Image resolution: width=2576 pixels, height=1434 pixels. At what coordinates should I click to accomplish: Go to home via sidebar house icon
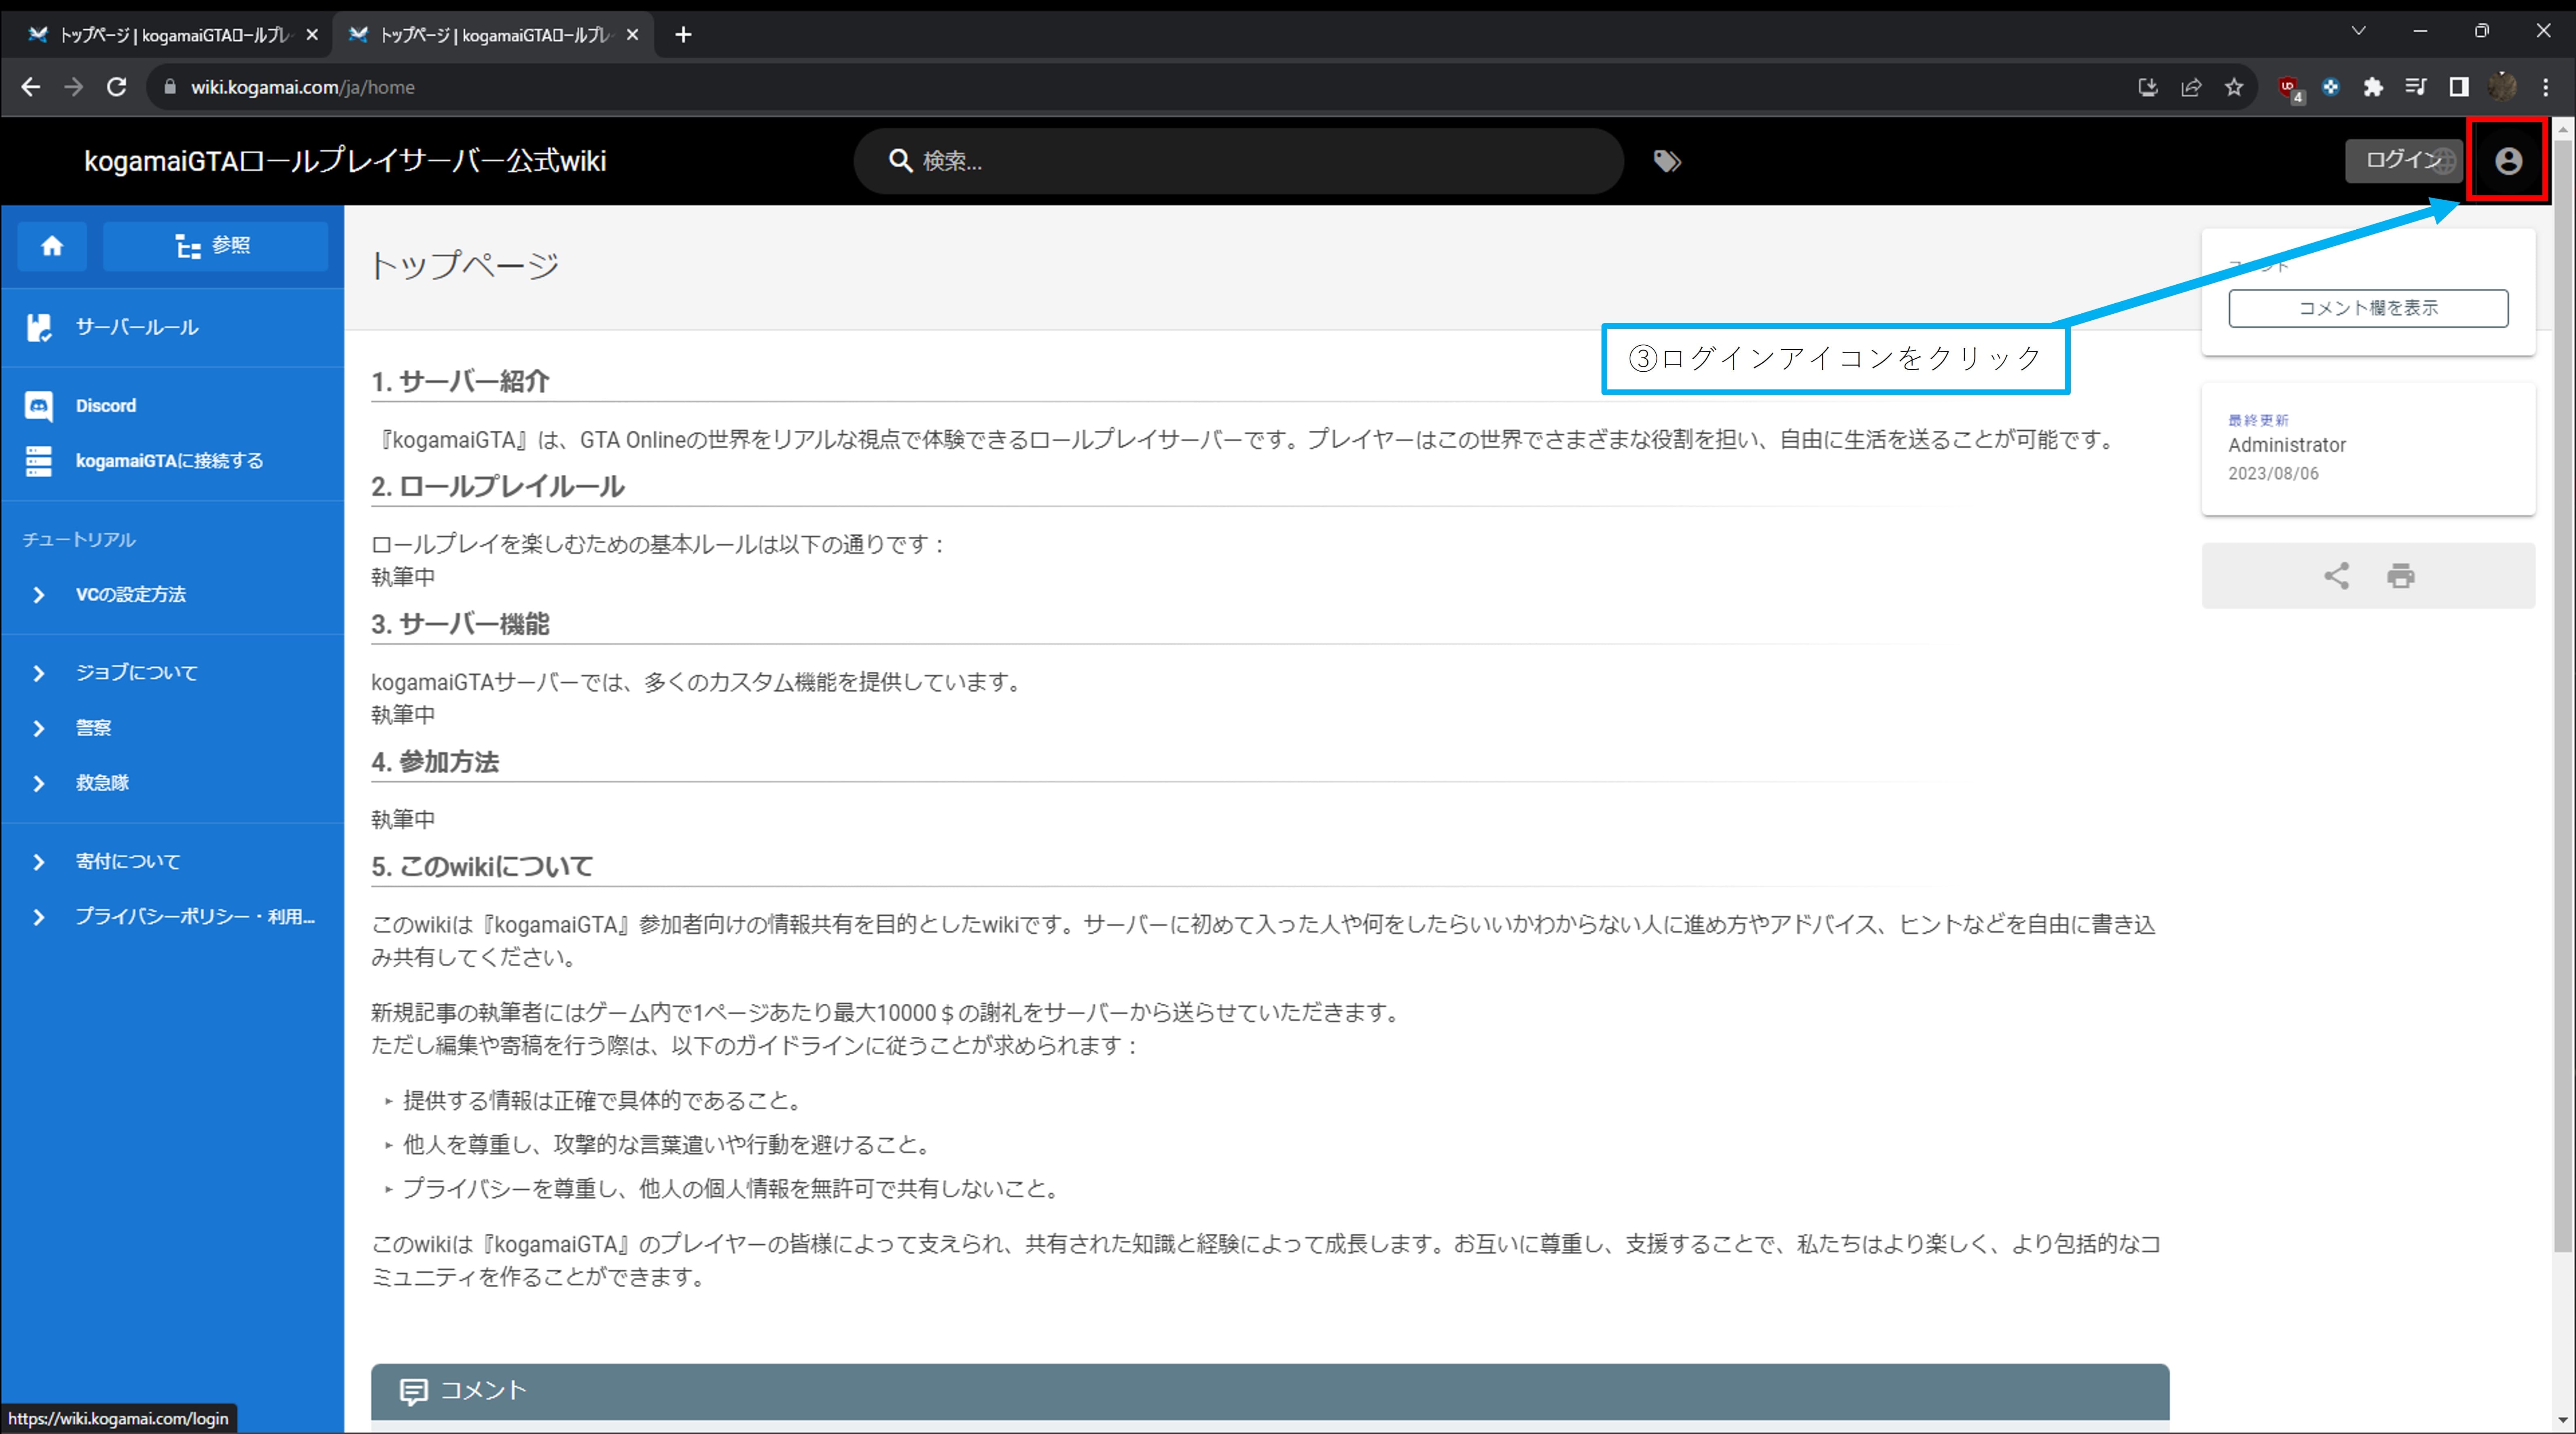(52, 246)
